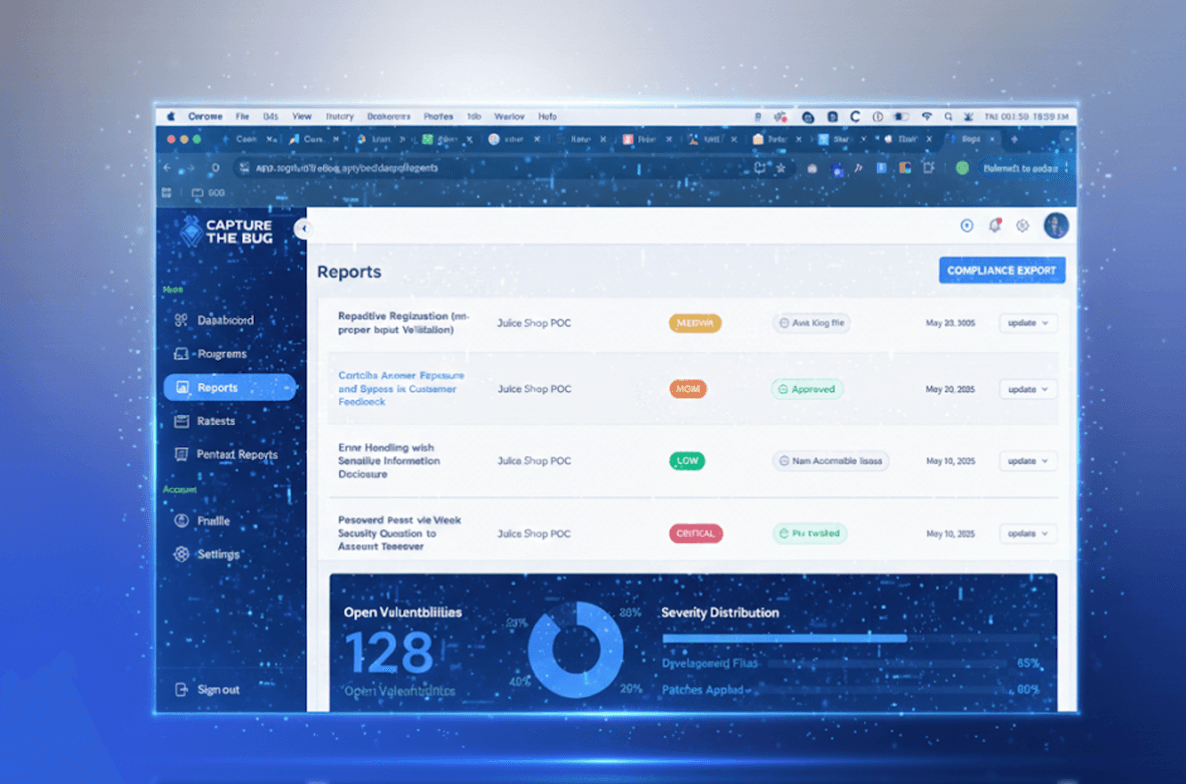Click the red CRITICAL severity badge
The width and height of the screenshot is (1186, 784).
(x=695, y=534)
